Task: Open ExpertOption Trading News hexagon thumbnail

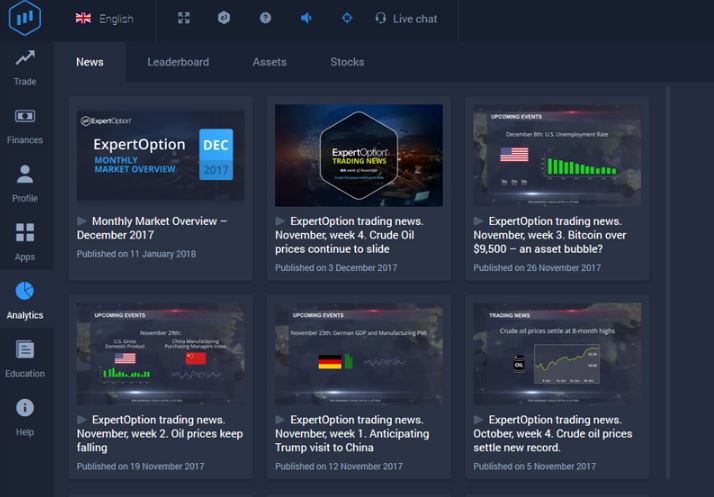Action: tap(359, 155)
